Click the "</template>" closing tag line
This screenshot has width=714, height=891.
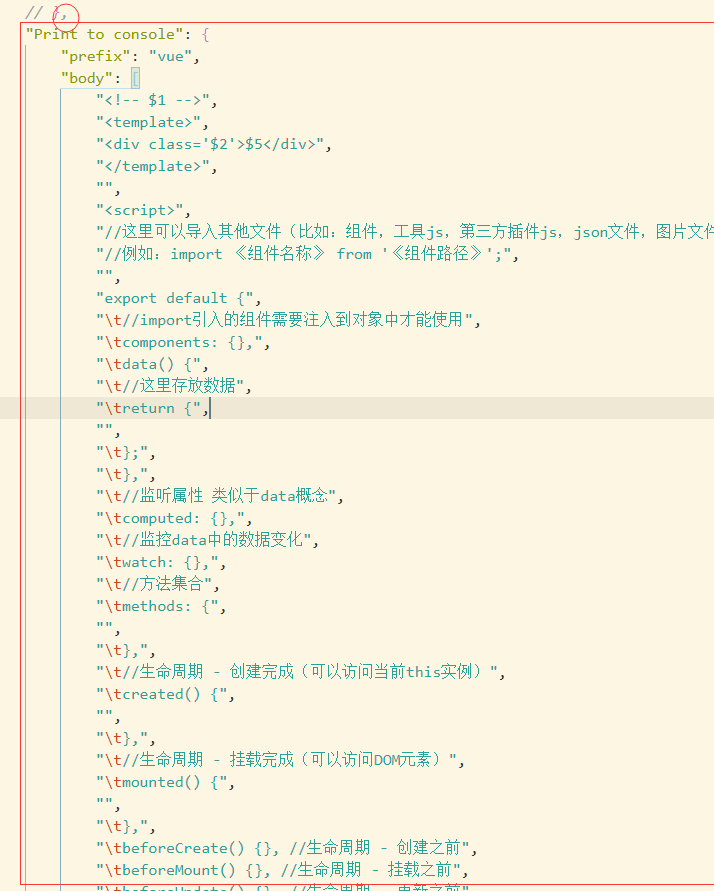tap(155, 166)
